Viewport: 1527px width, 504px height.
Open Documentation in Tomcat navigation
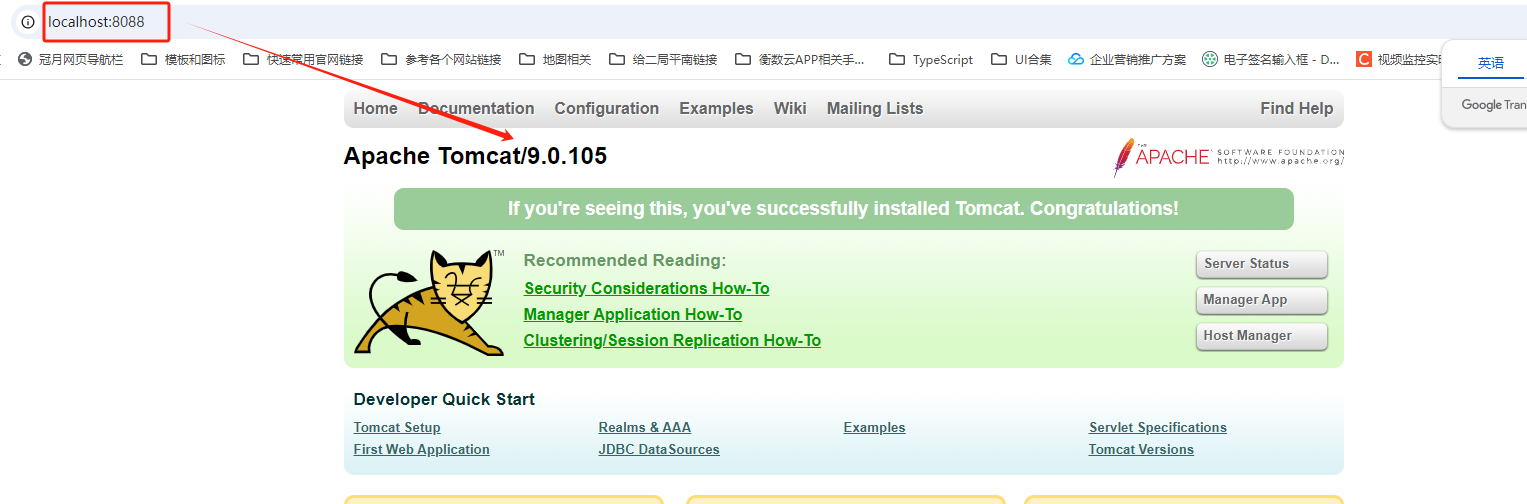point(476,109)
